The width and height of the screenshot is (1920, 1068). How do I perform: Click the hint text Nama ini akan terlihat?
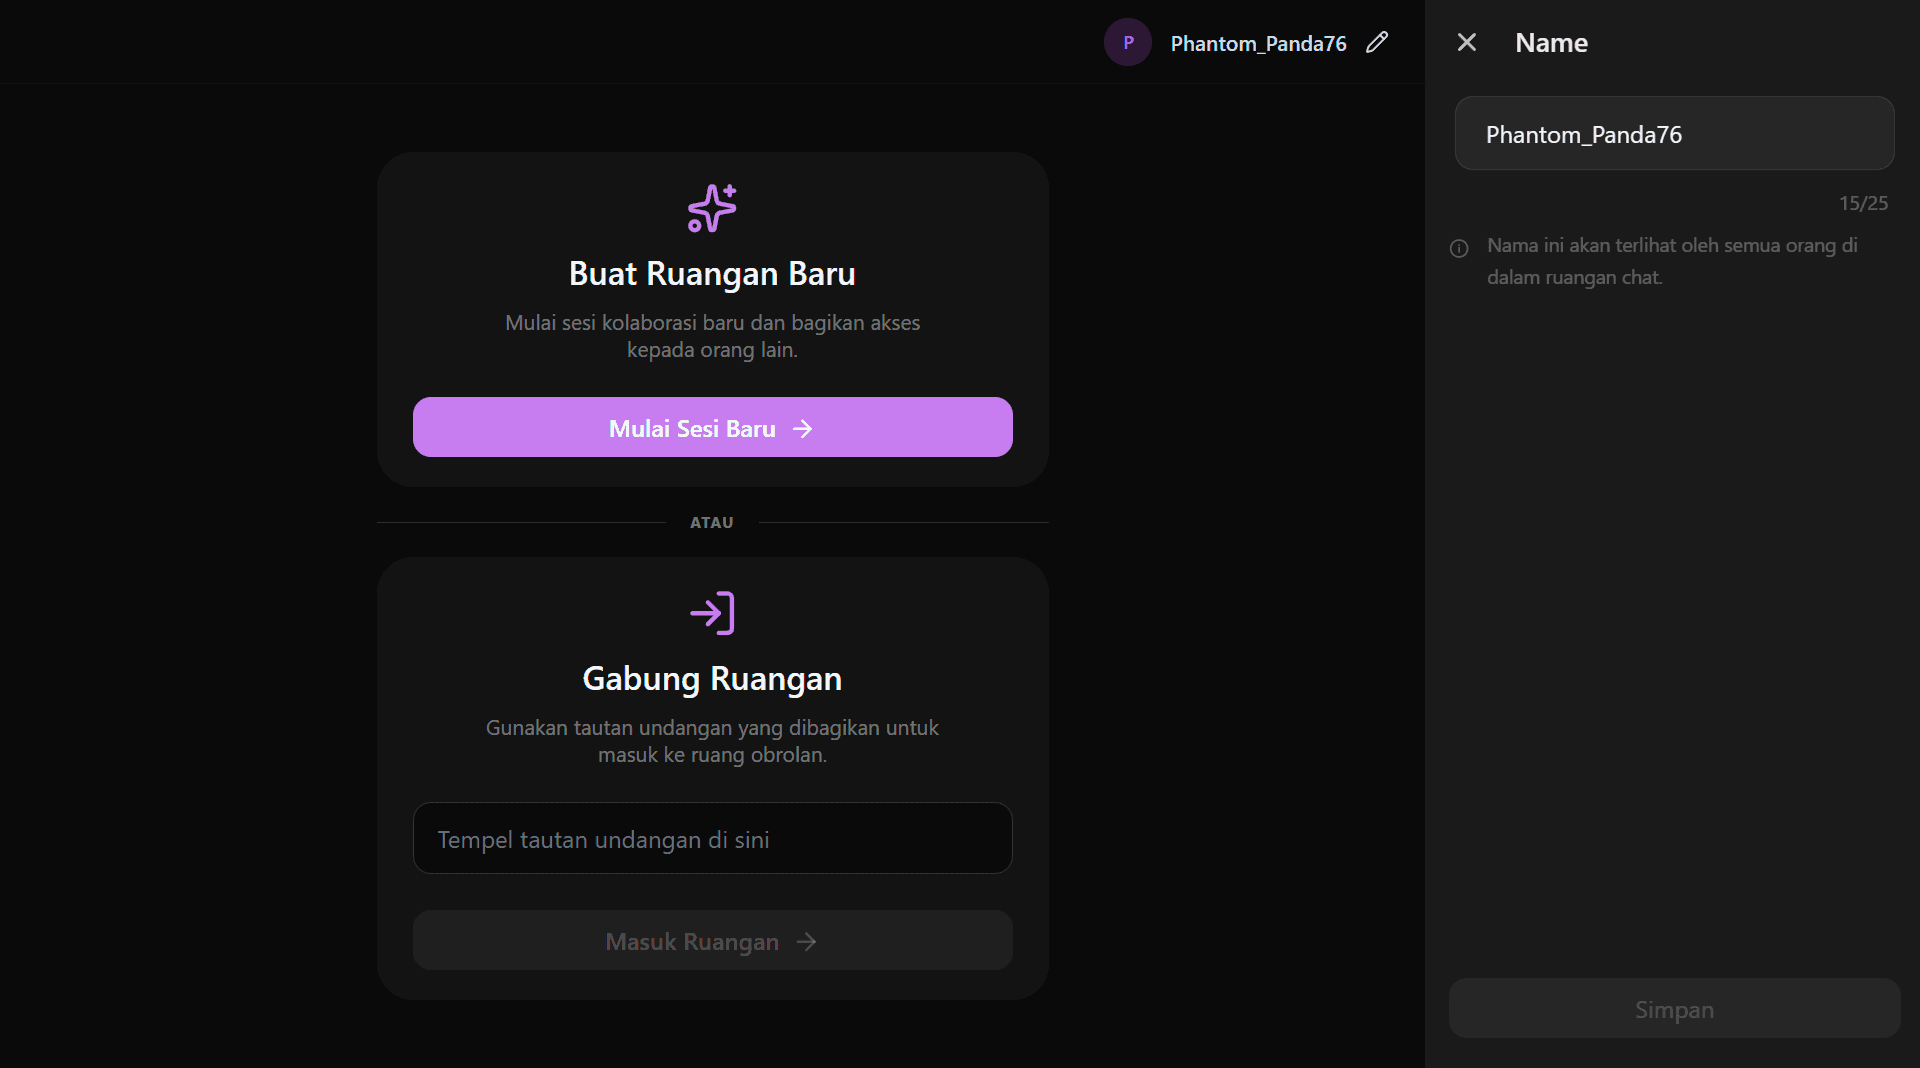click(x=1672, y=261)
